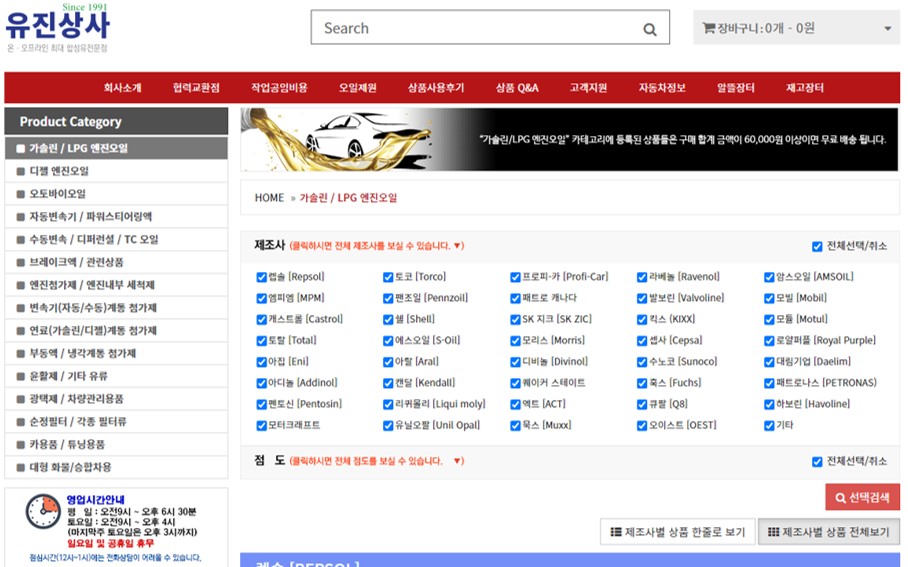Uncheck the 캐스트롤 [Castrol] checkbox
Viewport: 908px width, 567px height.
click(x=261, y=320)
